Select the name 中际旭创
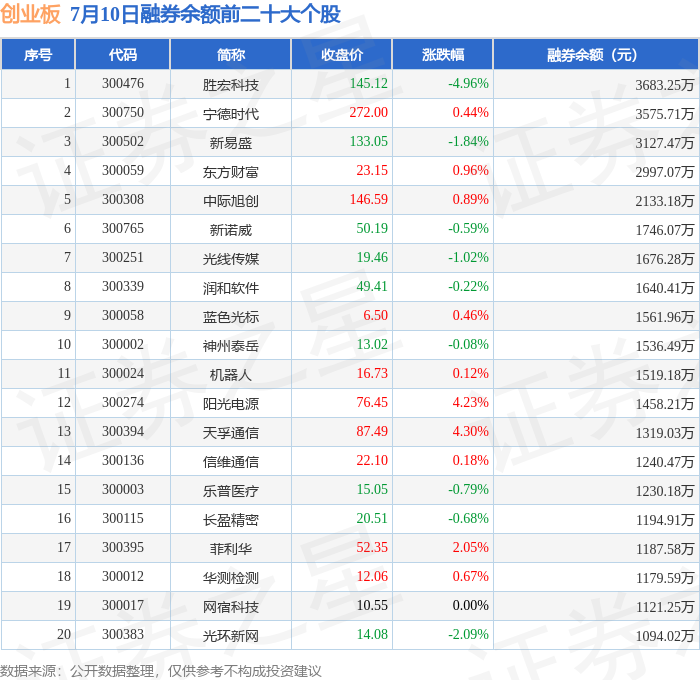 click(x=231, y=201)
